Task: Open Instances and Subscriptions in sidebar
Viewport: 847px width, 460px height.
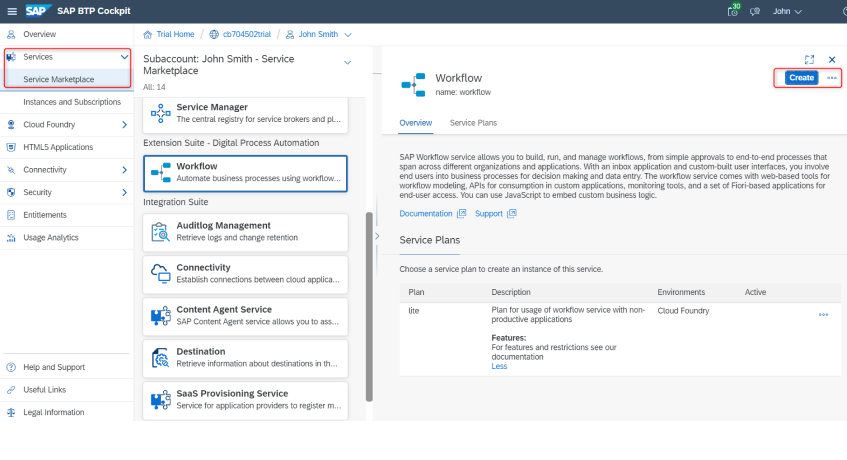Action: point(71,102)
